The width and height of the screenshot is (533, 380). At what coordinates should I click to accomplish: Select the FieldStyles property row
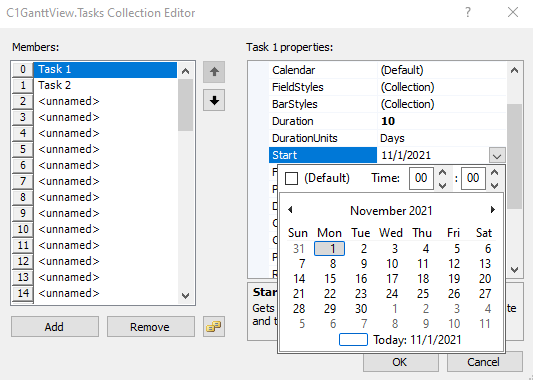[x=388, y=87]
